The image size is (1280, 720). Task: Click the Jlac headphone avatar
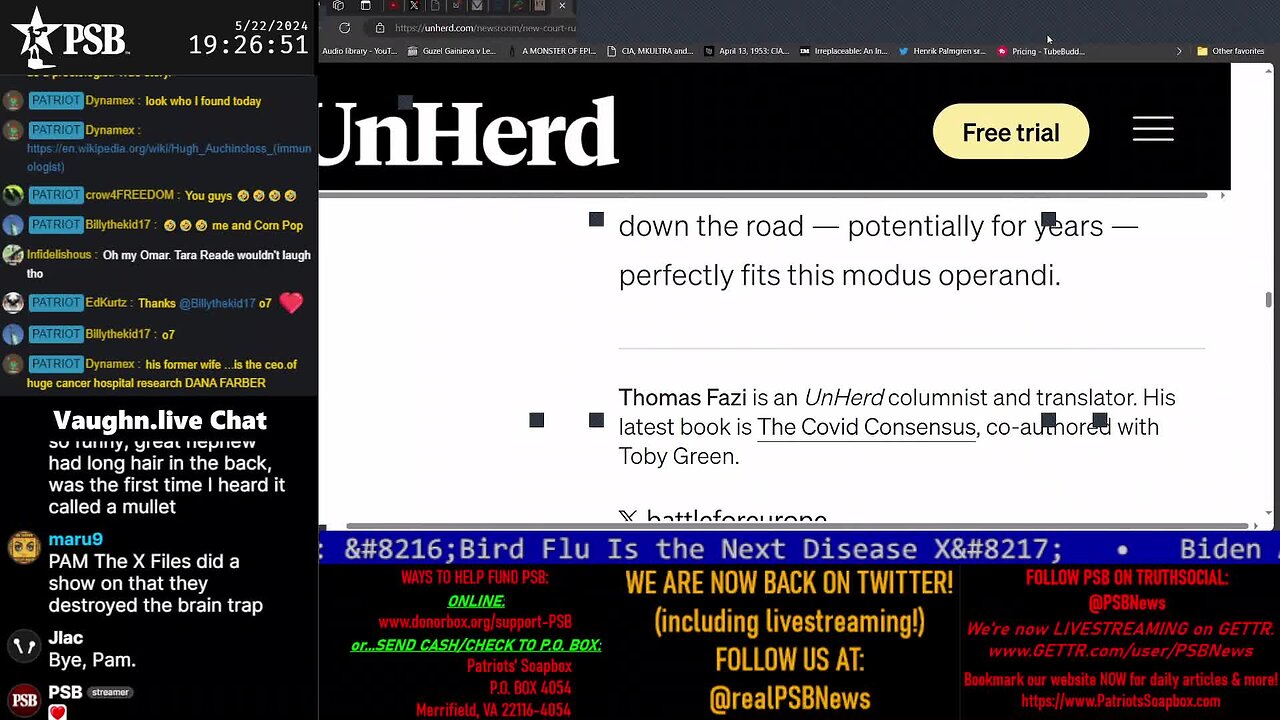click(24, 646)
